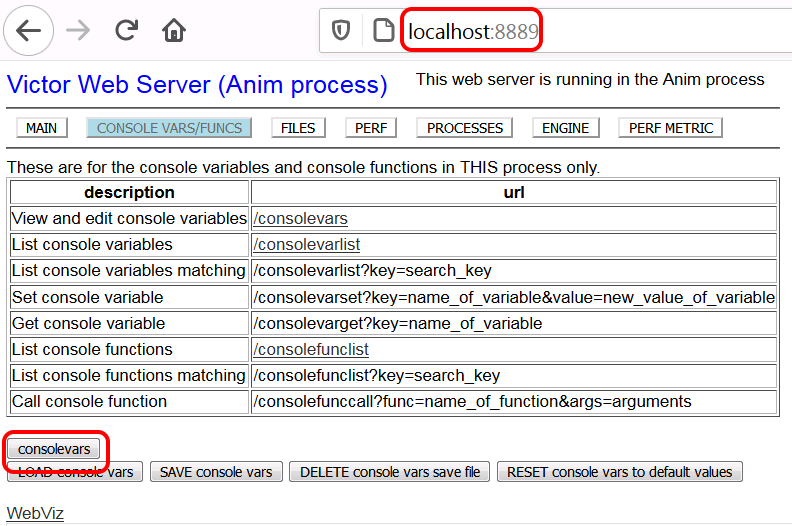Open the PERF tab
This screenshot has width=792, height=526.
pos(371,128)
